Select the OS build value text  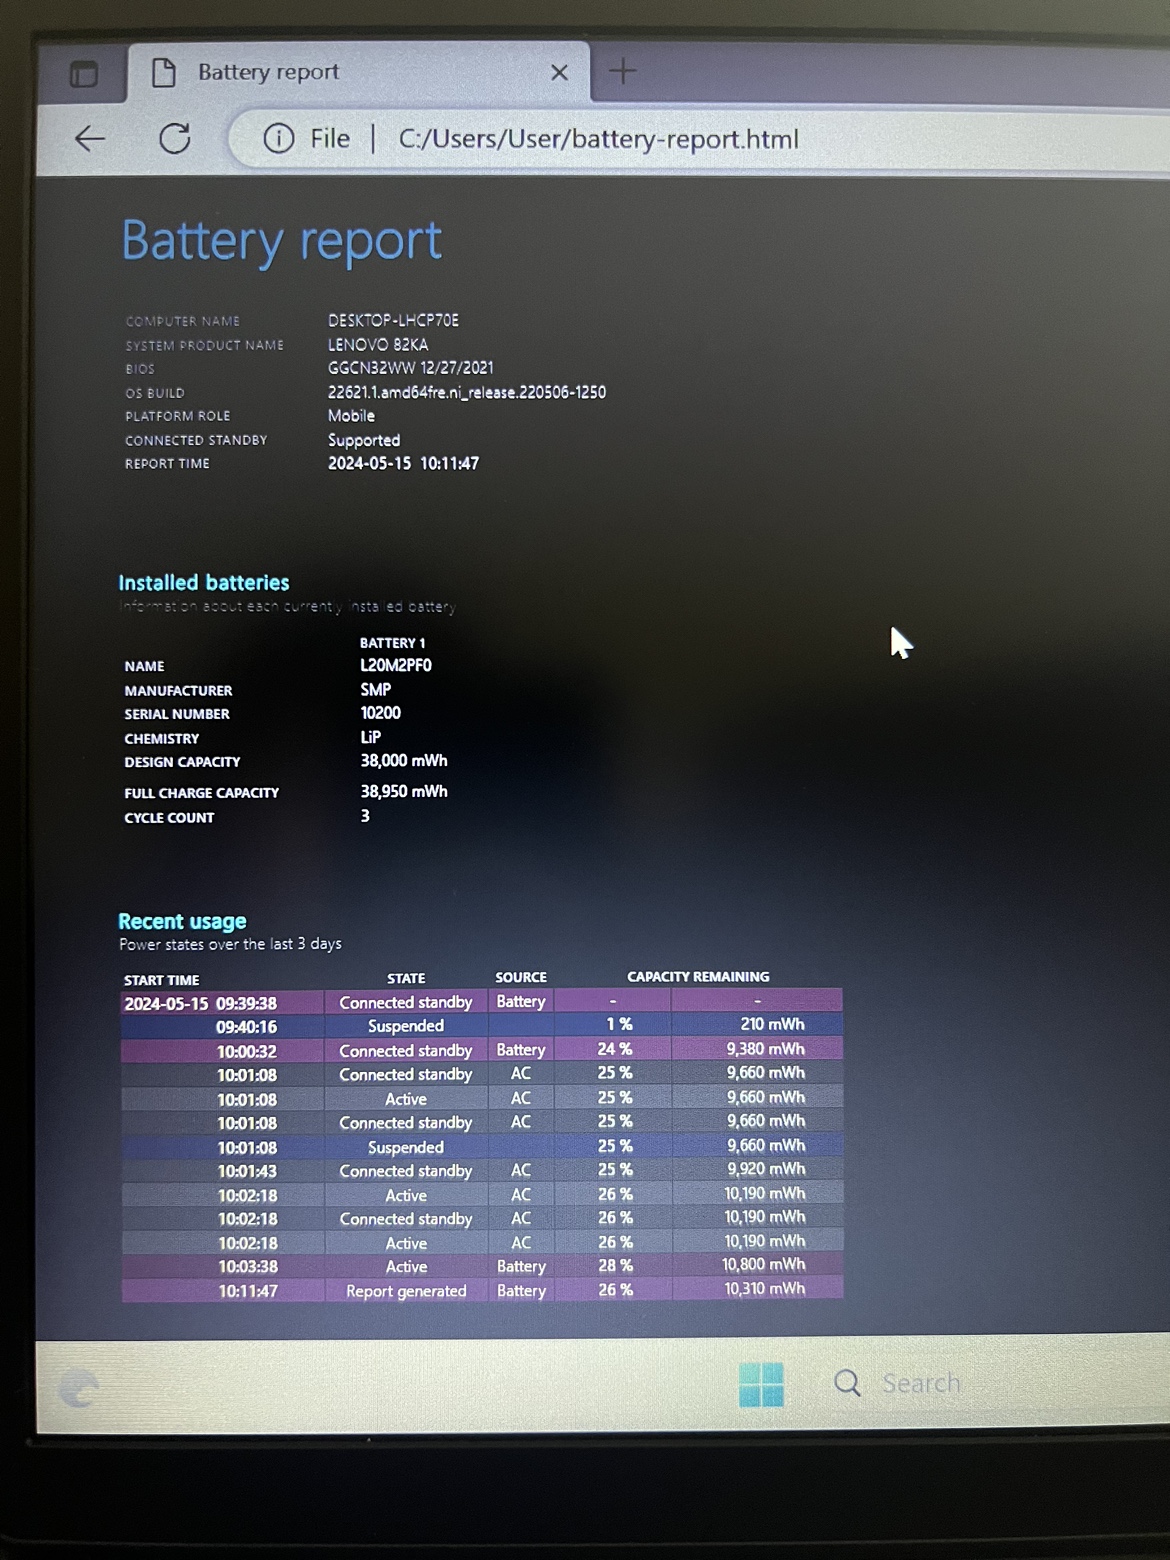[x=467, y=392]
